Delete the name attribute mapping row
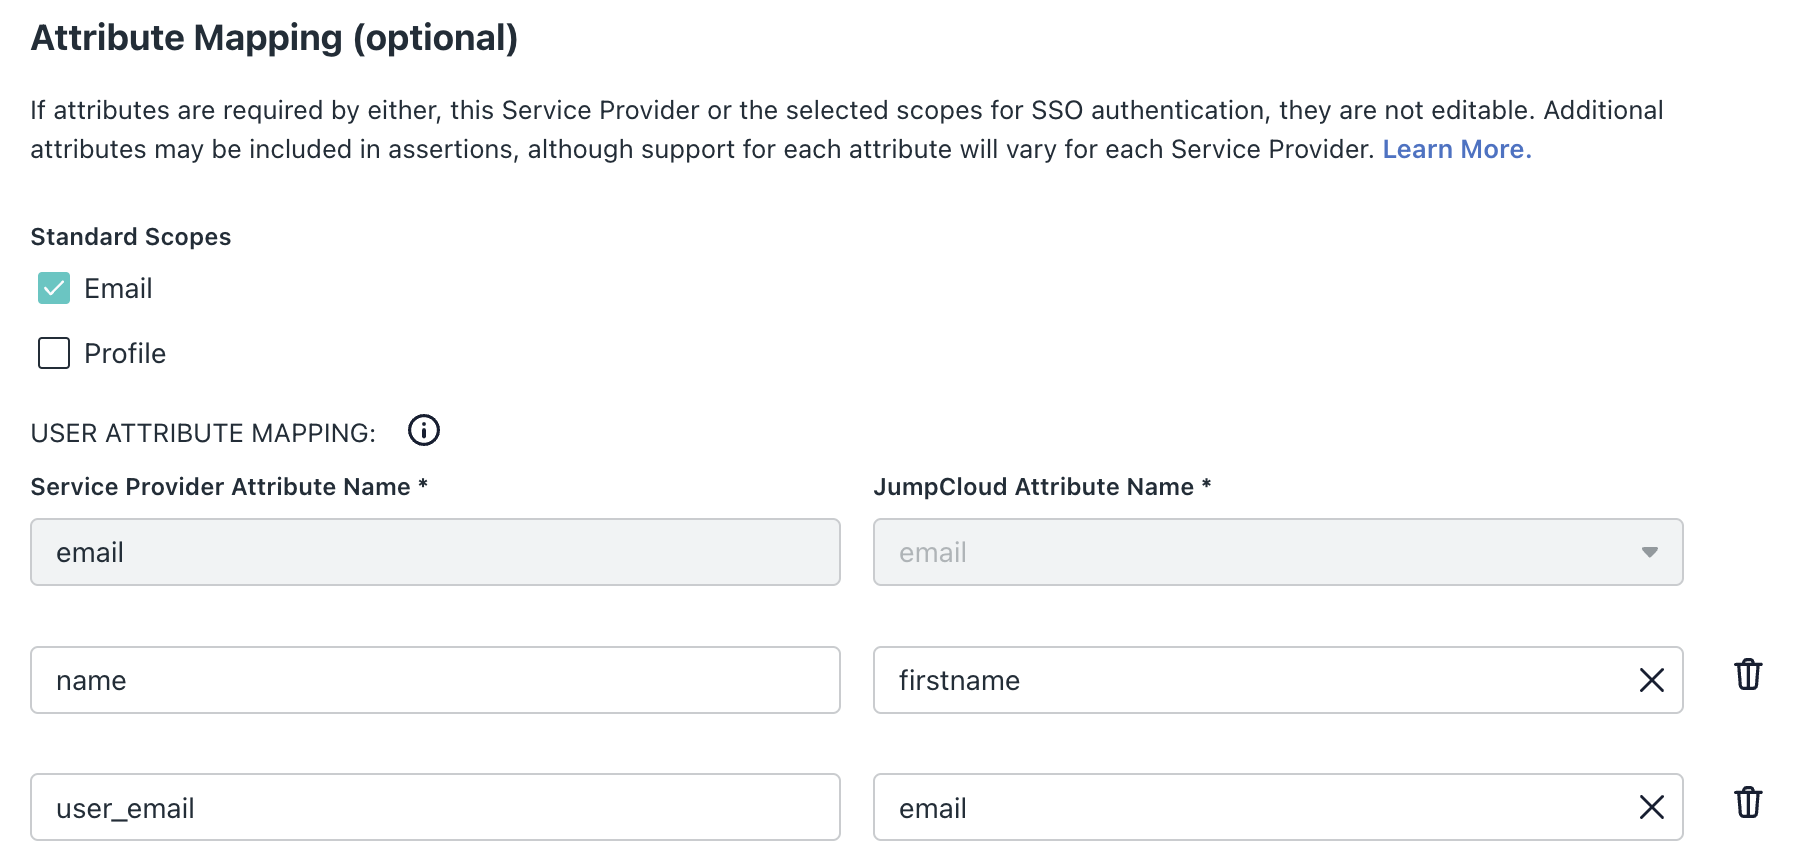 1748,675
